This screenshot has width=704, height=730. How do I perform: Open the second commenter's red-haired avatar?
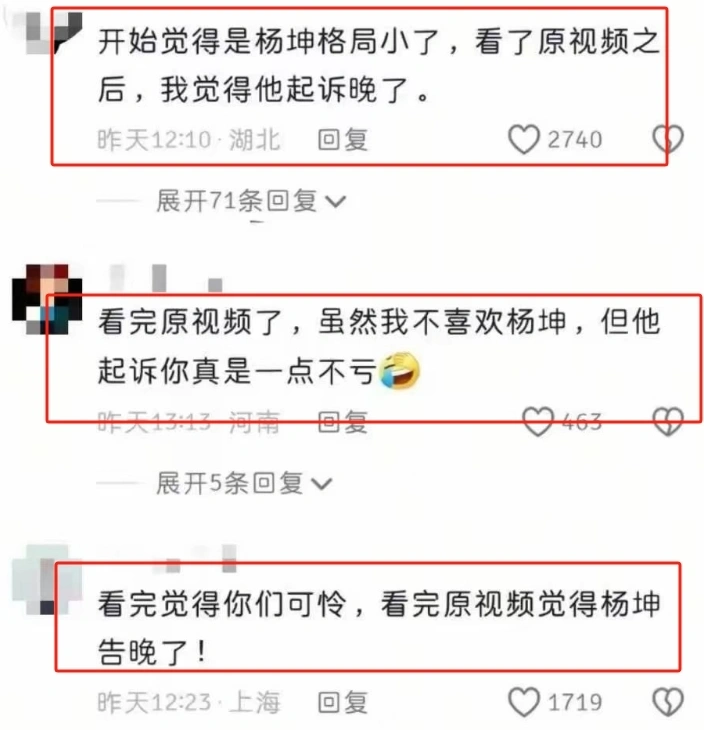tap(47, 299)
